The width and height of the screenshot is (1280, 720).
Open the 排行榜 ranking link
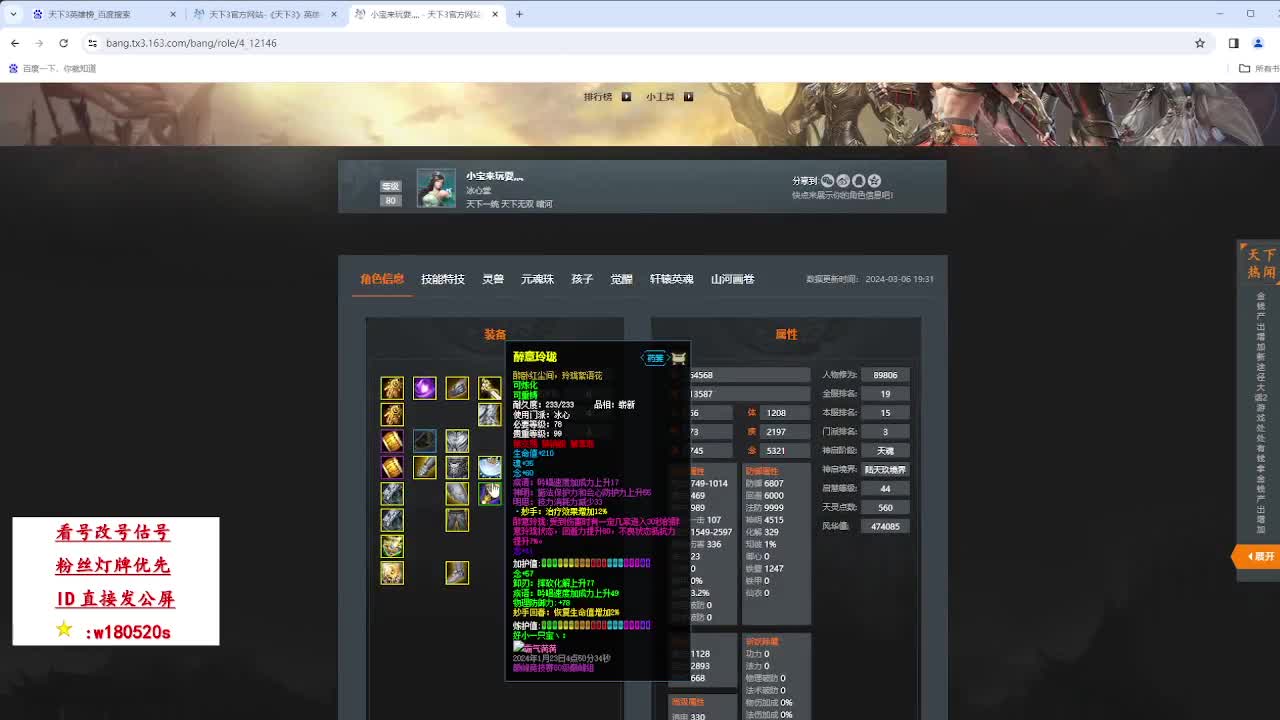[598, 97]
